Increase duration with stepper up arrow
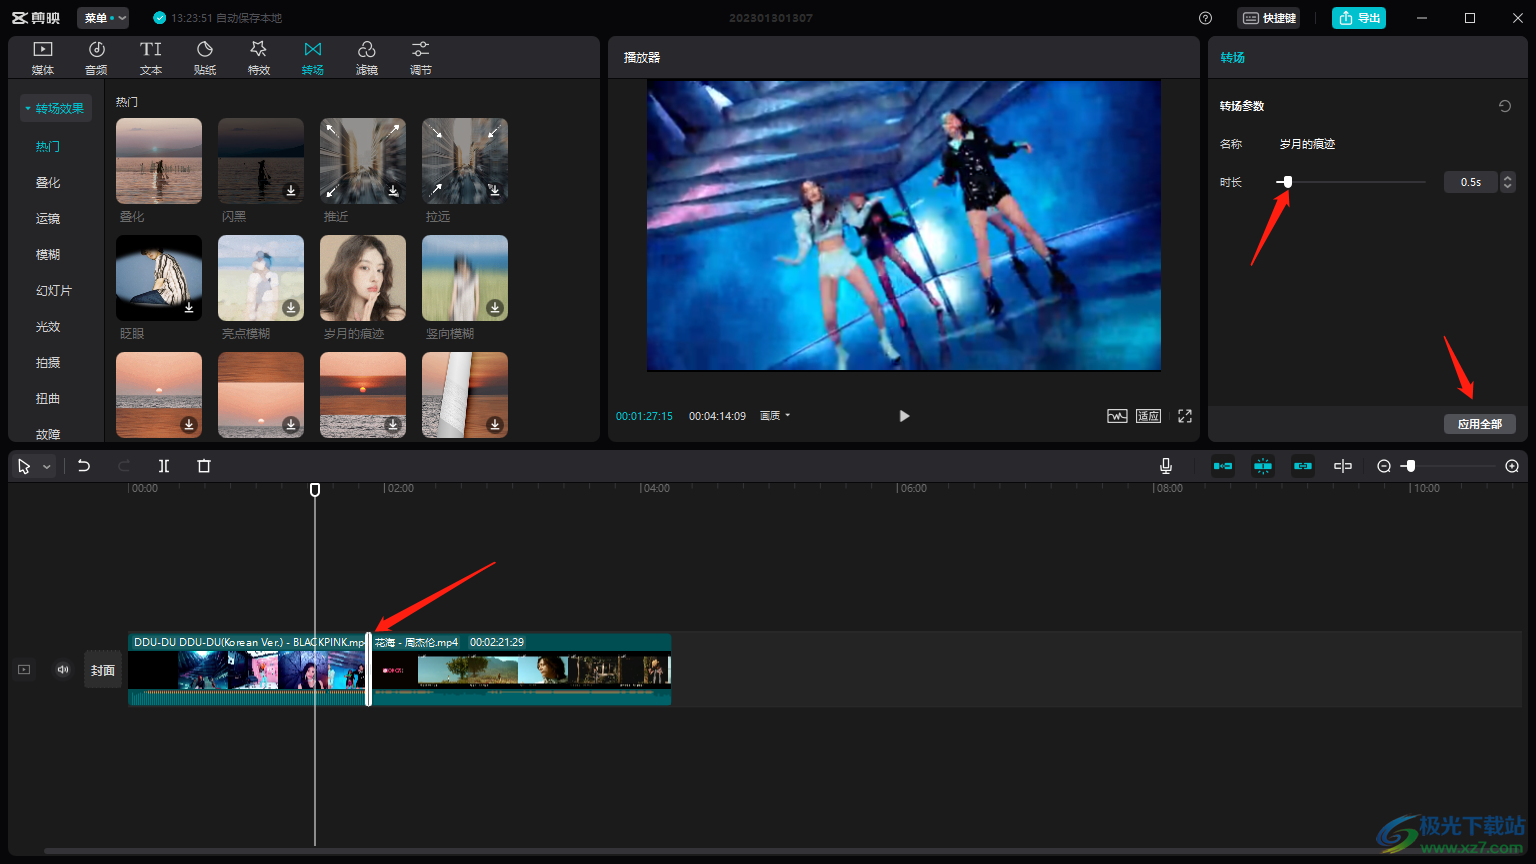Screen dimensions: 1536x864 (x=1508, y=177)
